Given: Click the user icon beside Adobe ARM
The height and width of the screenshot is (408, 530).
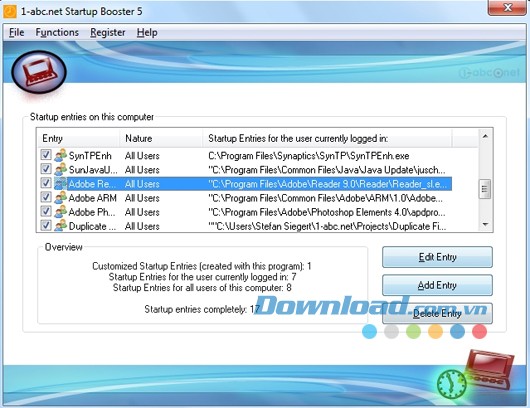Looking at the screenshot, I should 61,198.
